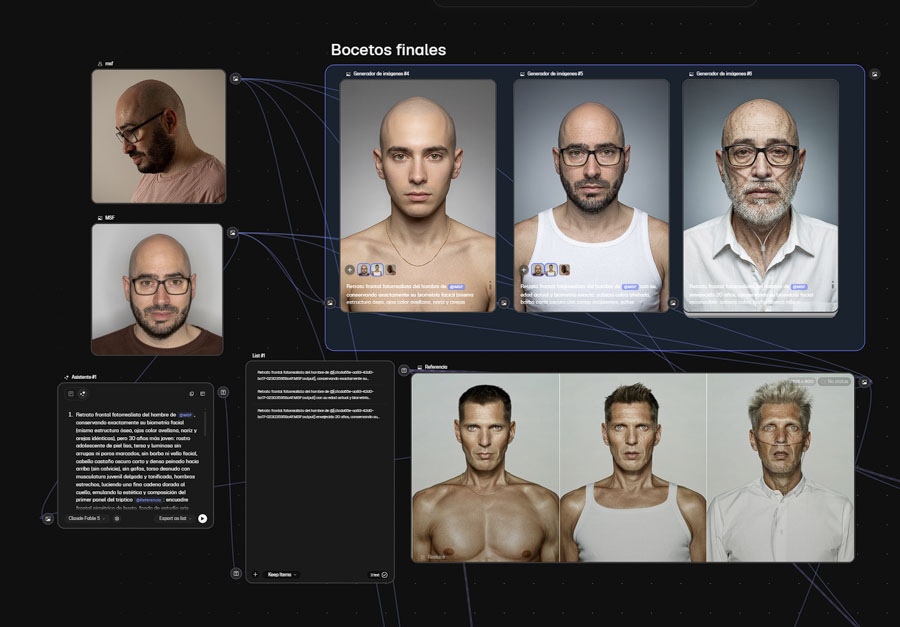Screen dimensions: 900x627
Task: Select the third item in List #1
Action: [x=319, y=414]
